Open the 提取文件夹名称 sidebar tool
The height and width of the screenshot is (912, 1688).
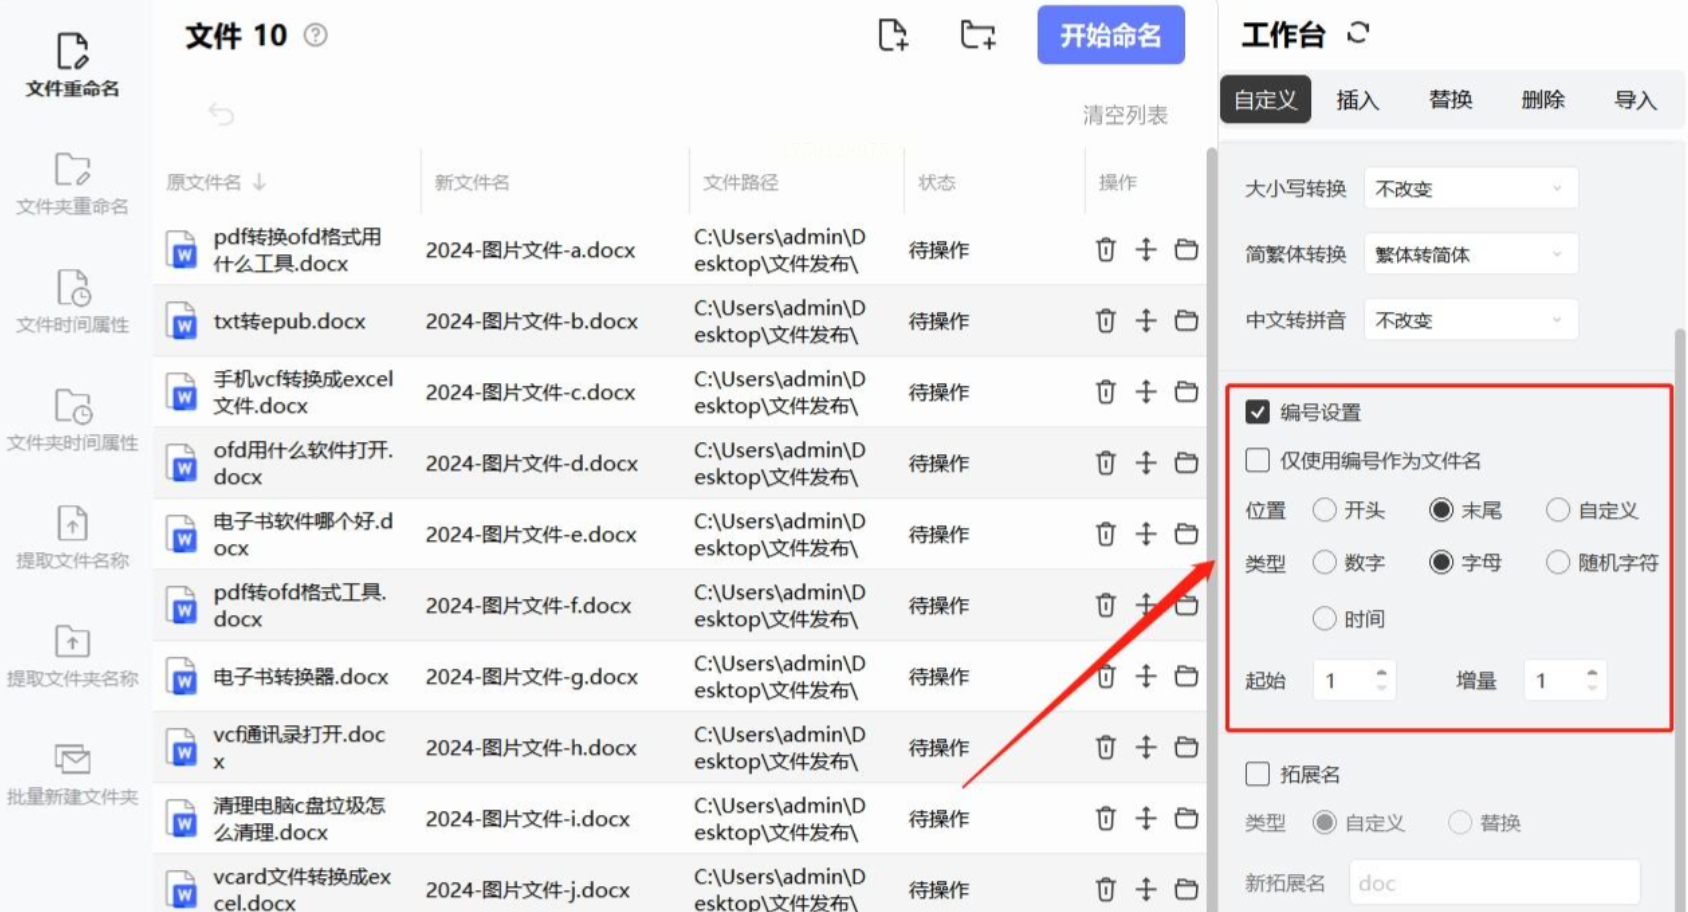[x=72, y=656]
